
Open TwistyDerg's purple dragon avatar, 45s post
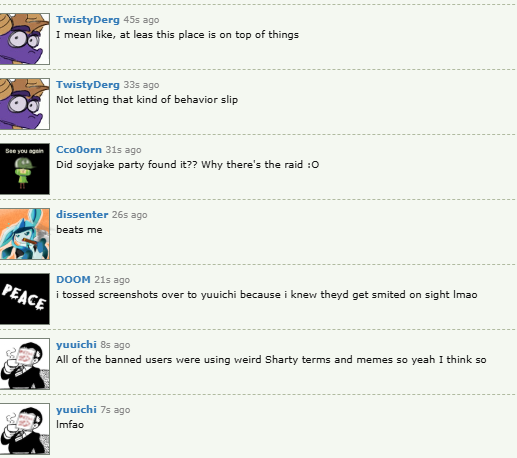[25, 39]
